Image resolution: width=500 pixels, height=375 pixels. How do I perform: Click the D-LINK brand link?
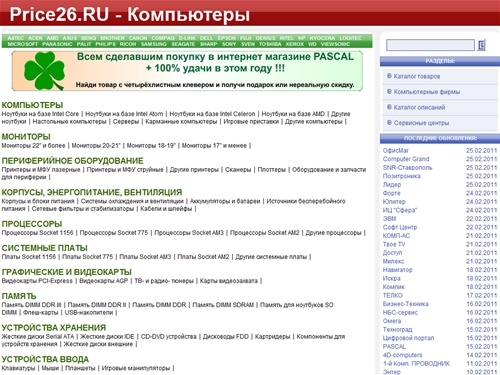[x=186, y=38]
